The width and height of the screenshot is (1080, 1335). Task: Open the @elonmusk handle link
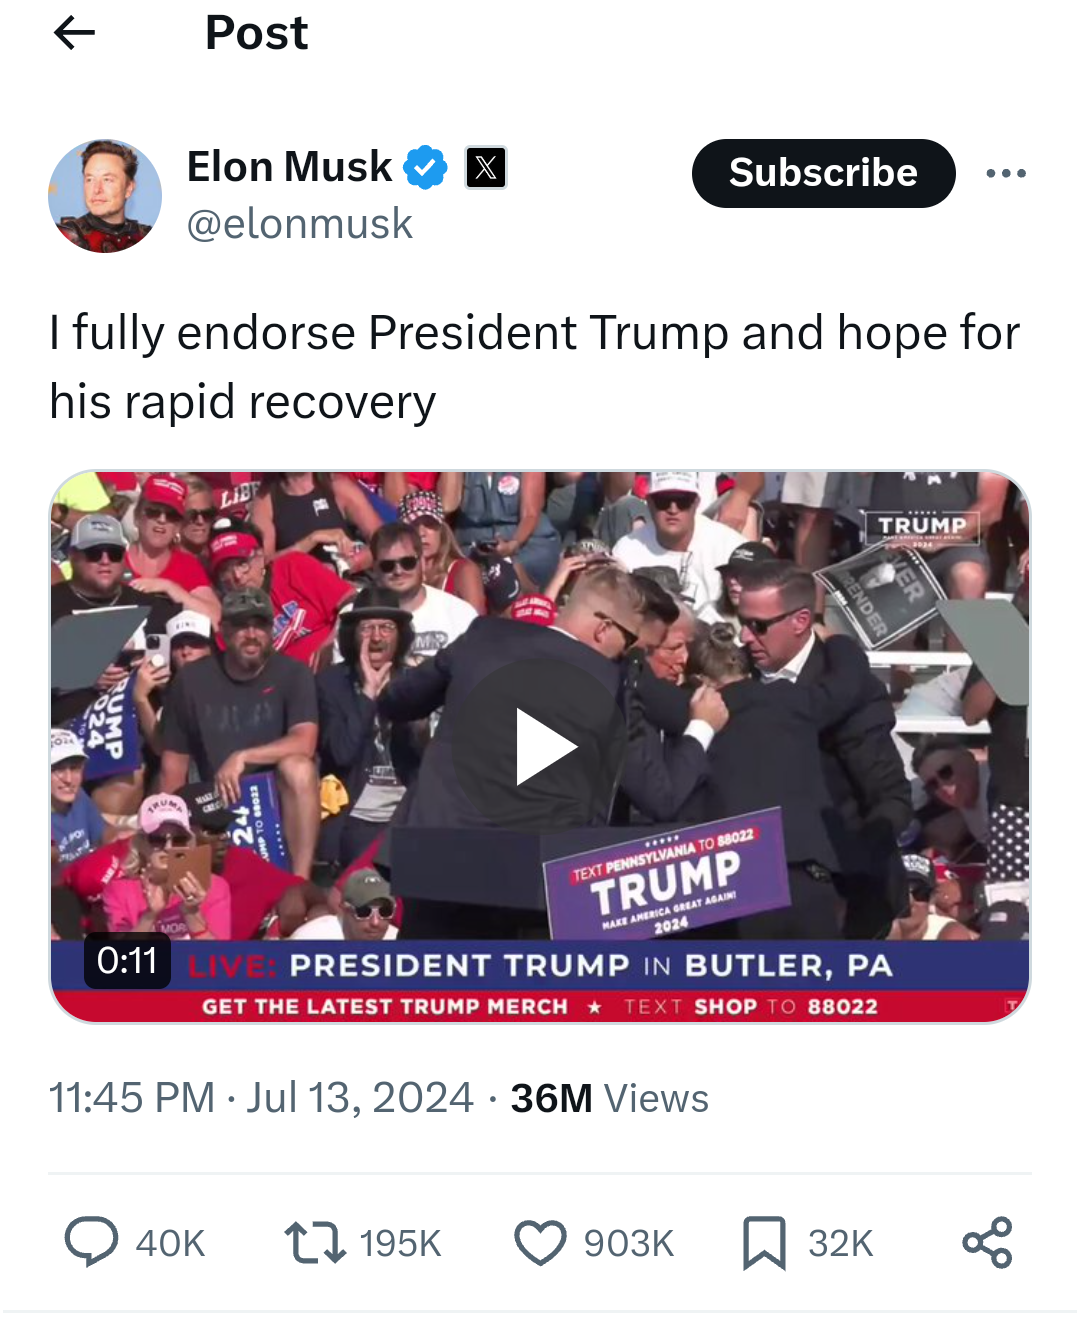pos(299,224)
